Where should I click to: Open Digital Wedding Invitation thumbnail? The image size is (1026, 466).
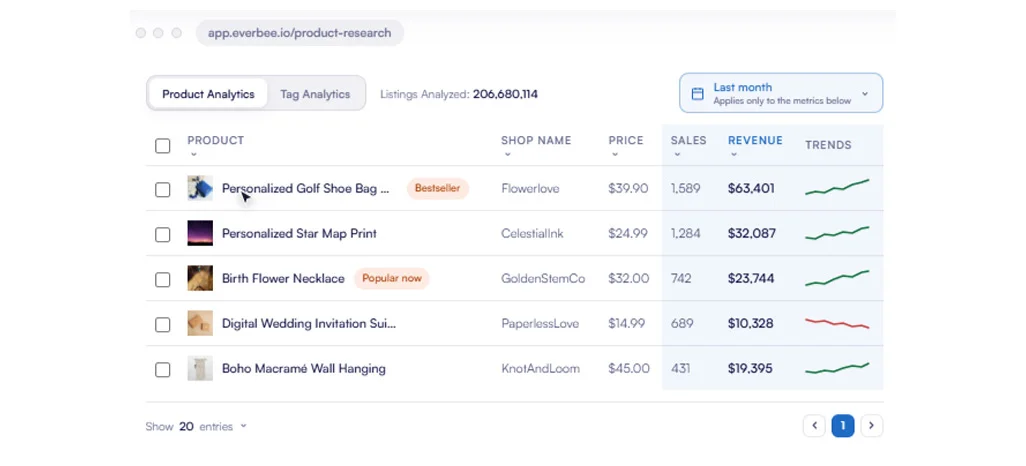(x=200, y=323)
